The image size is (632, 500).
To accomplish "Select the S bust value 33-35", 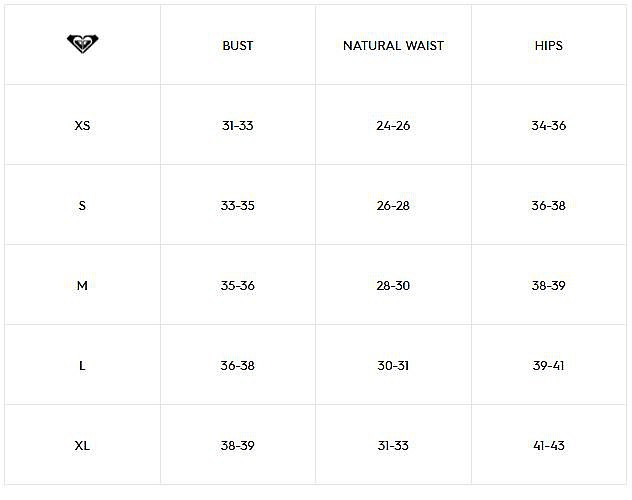I will pos(238,205).
